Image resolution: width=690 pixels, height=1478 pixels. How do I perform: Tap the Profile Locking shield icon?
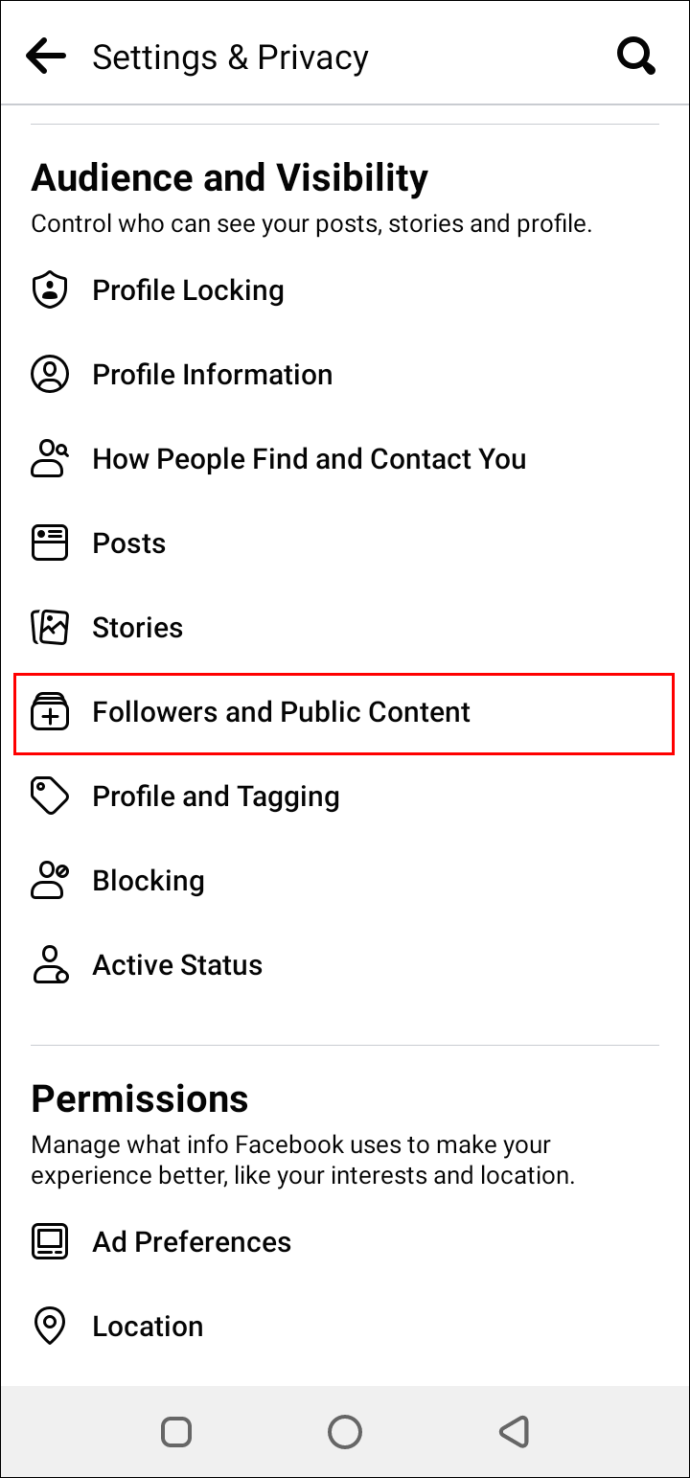[x=50, y=290]
